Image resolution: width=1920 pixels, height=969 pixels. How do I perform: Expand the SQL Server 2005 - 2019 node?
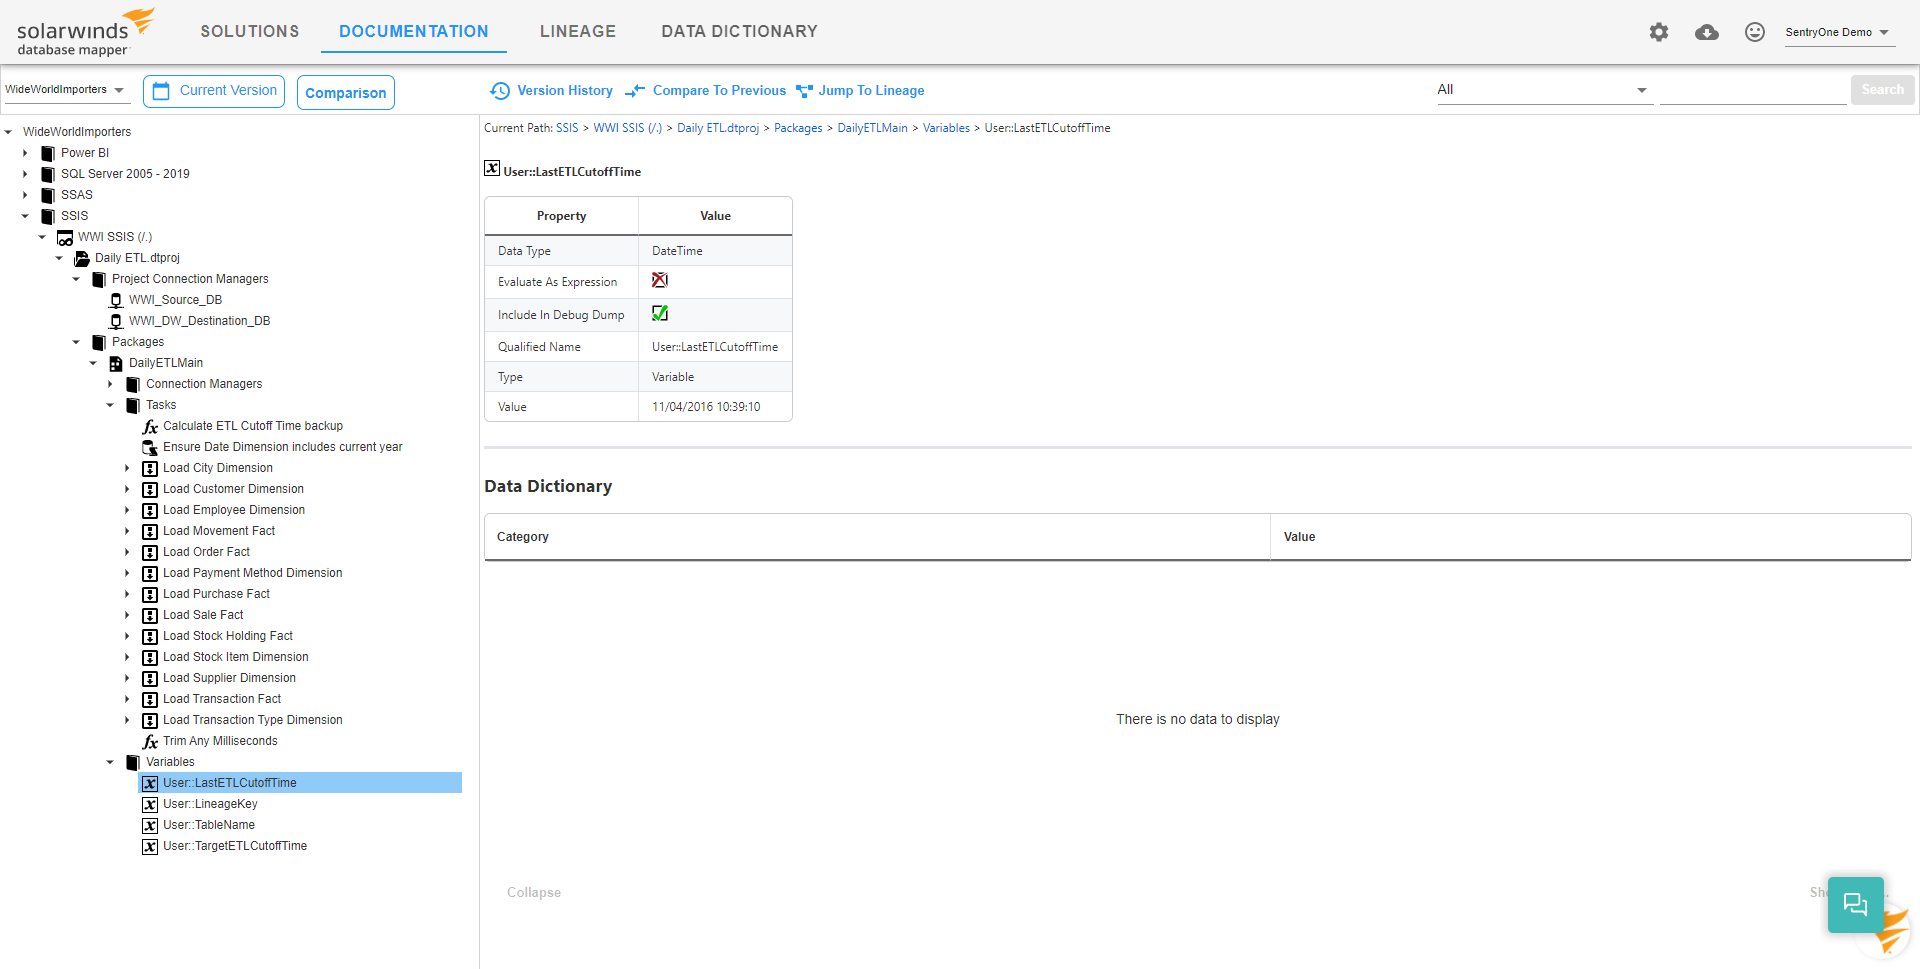[25, 174]
